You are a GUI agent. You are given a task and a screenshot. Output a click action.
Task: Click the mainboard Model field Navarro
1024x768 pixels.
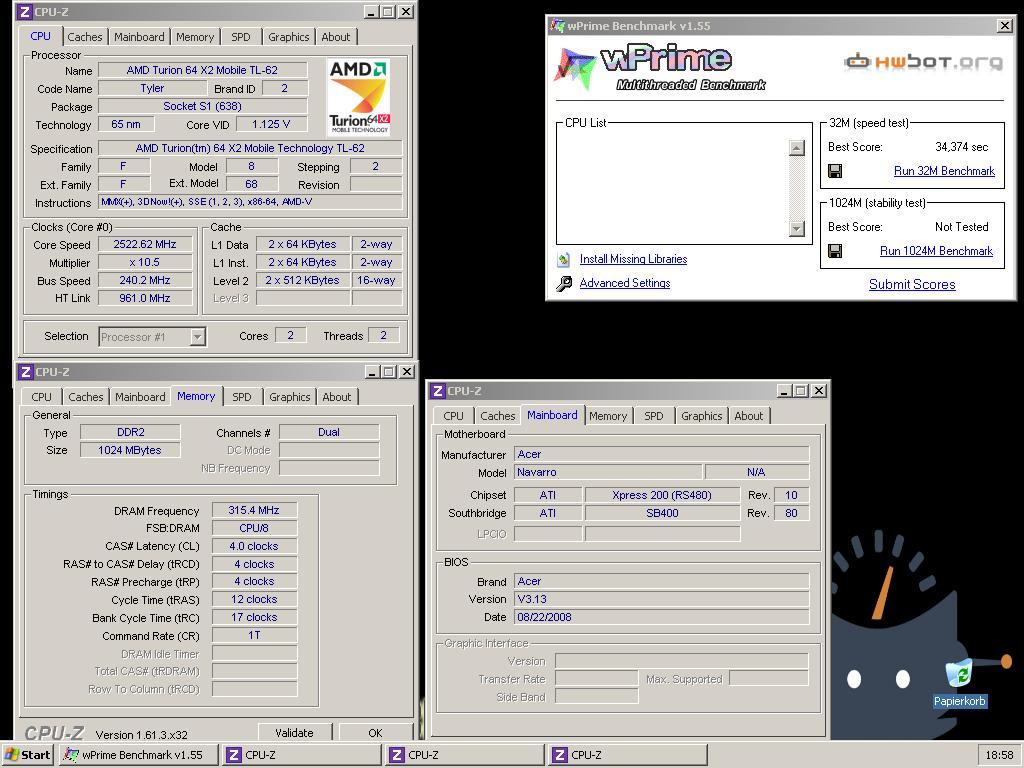point(608,472)
